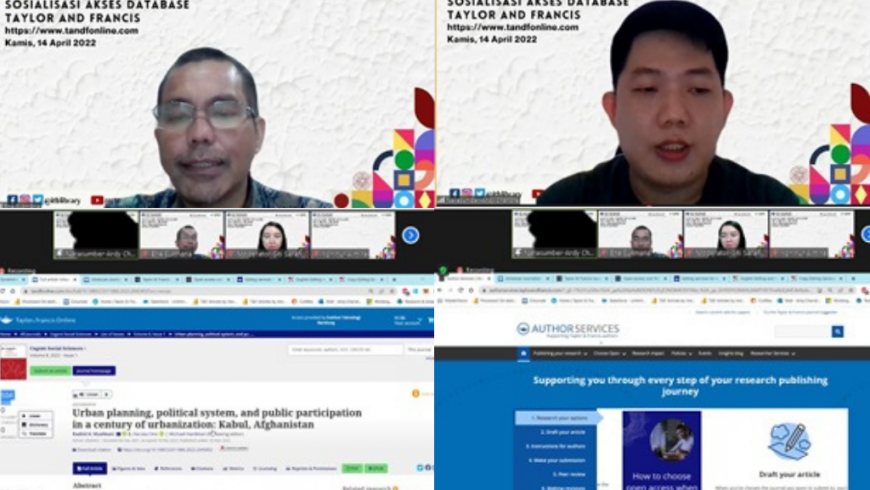870x490 pixels.
Task: Click the Taylor & Francis Online logo
Action: (x=38, y=320)
